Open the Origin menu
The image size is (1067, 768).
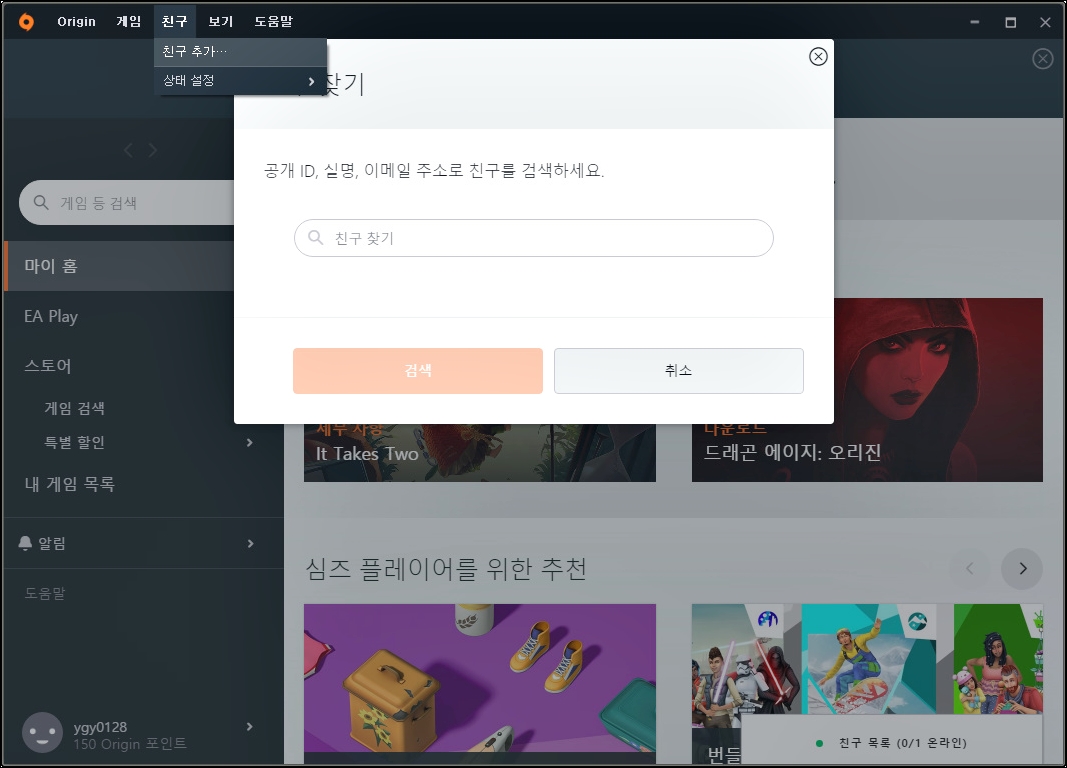(x=76, y=22)
